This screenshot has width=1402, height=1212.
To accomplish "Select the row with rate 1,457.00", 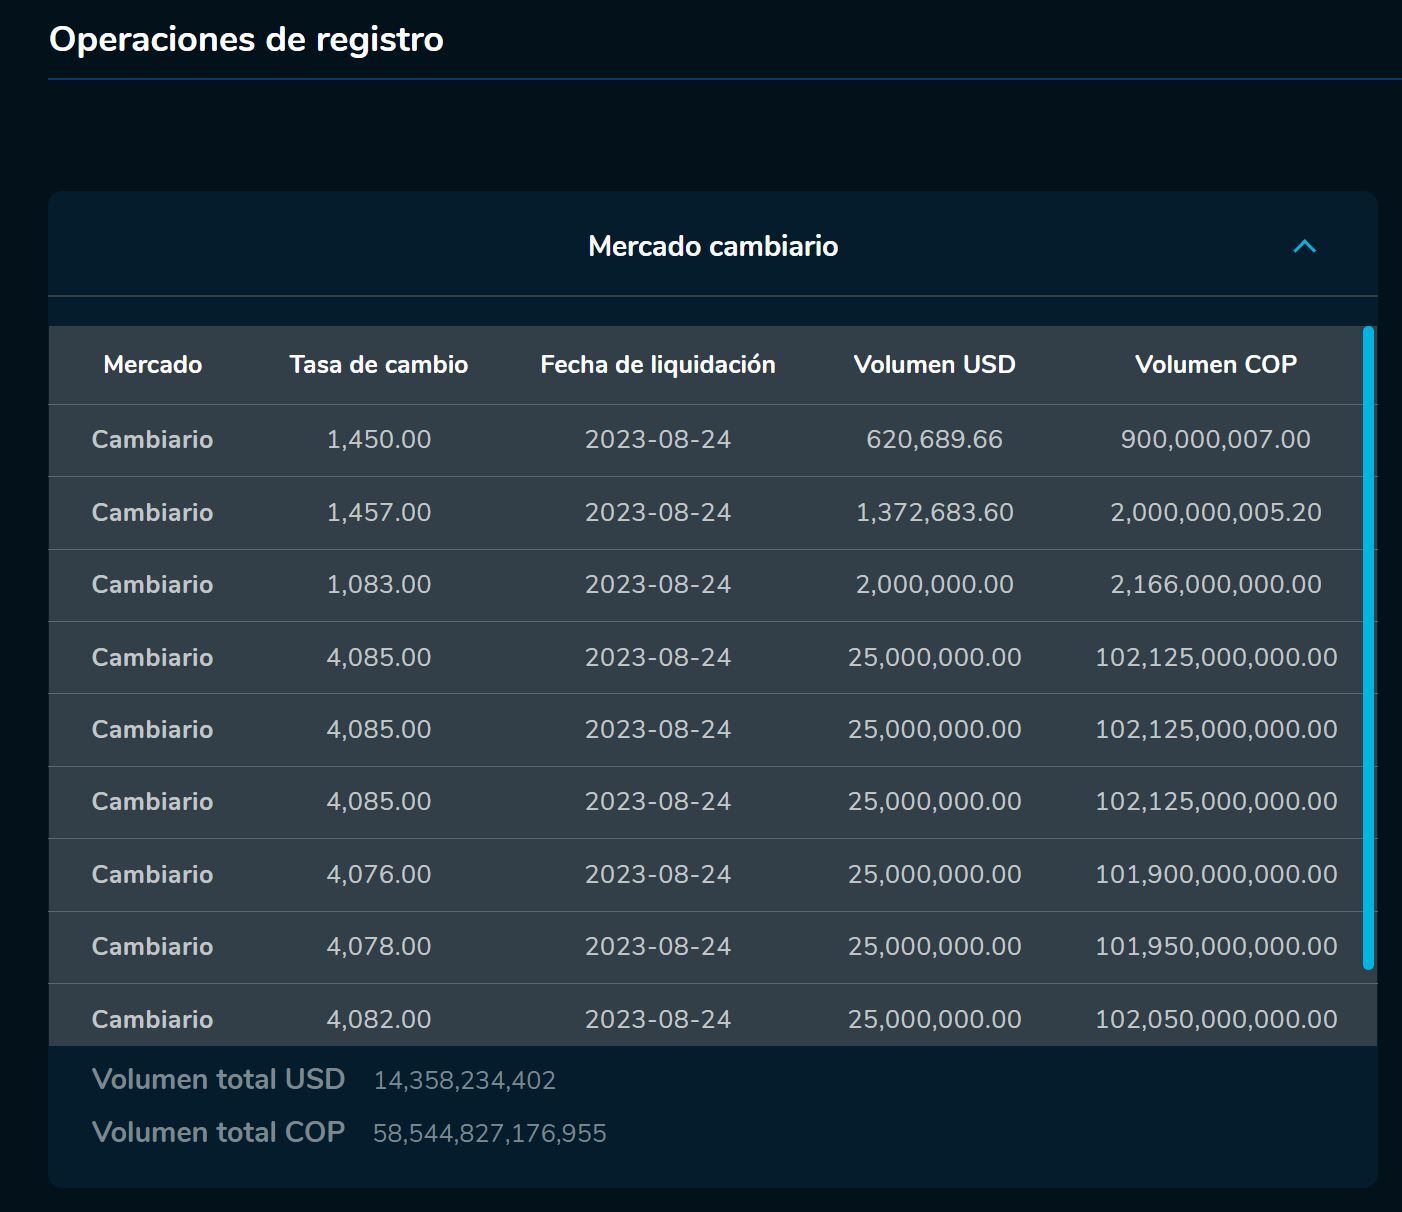I will pyautogui.click(x=700, y=512).
